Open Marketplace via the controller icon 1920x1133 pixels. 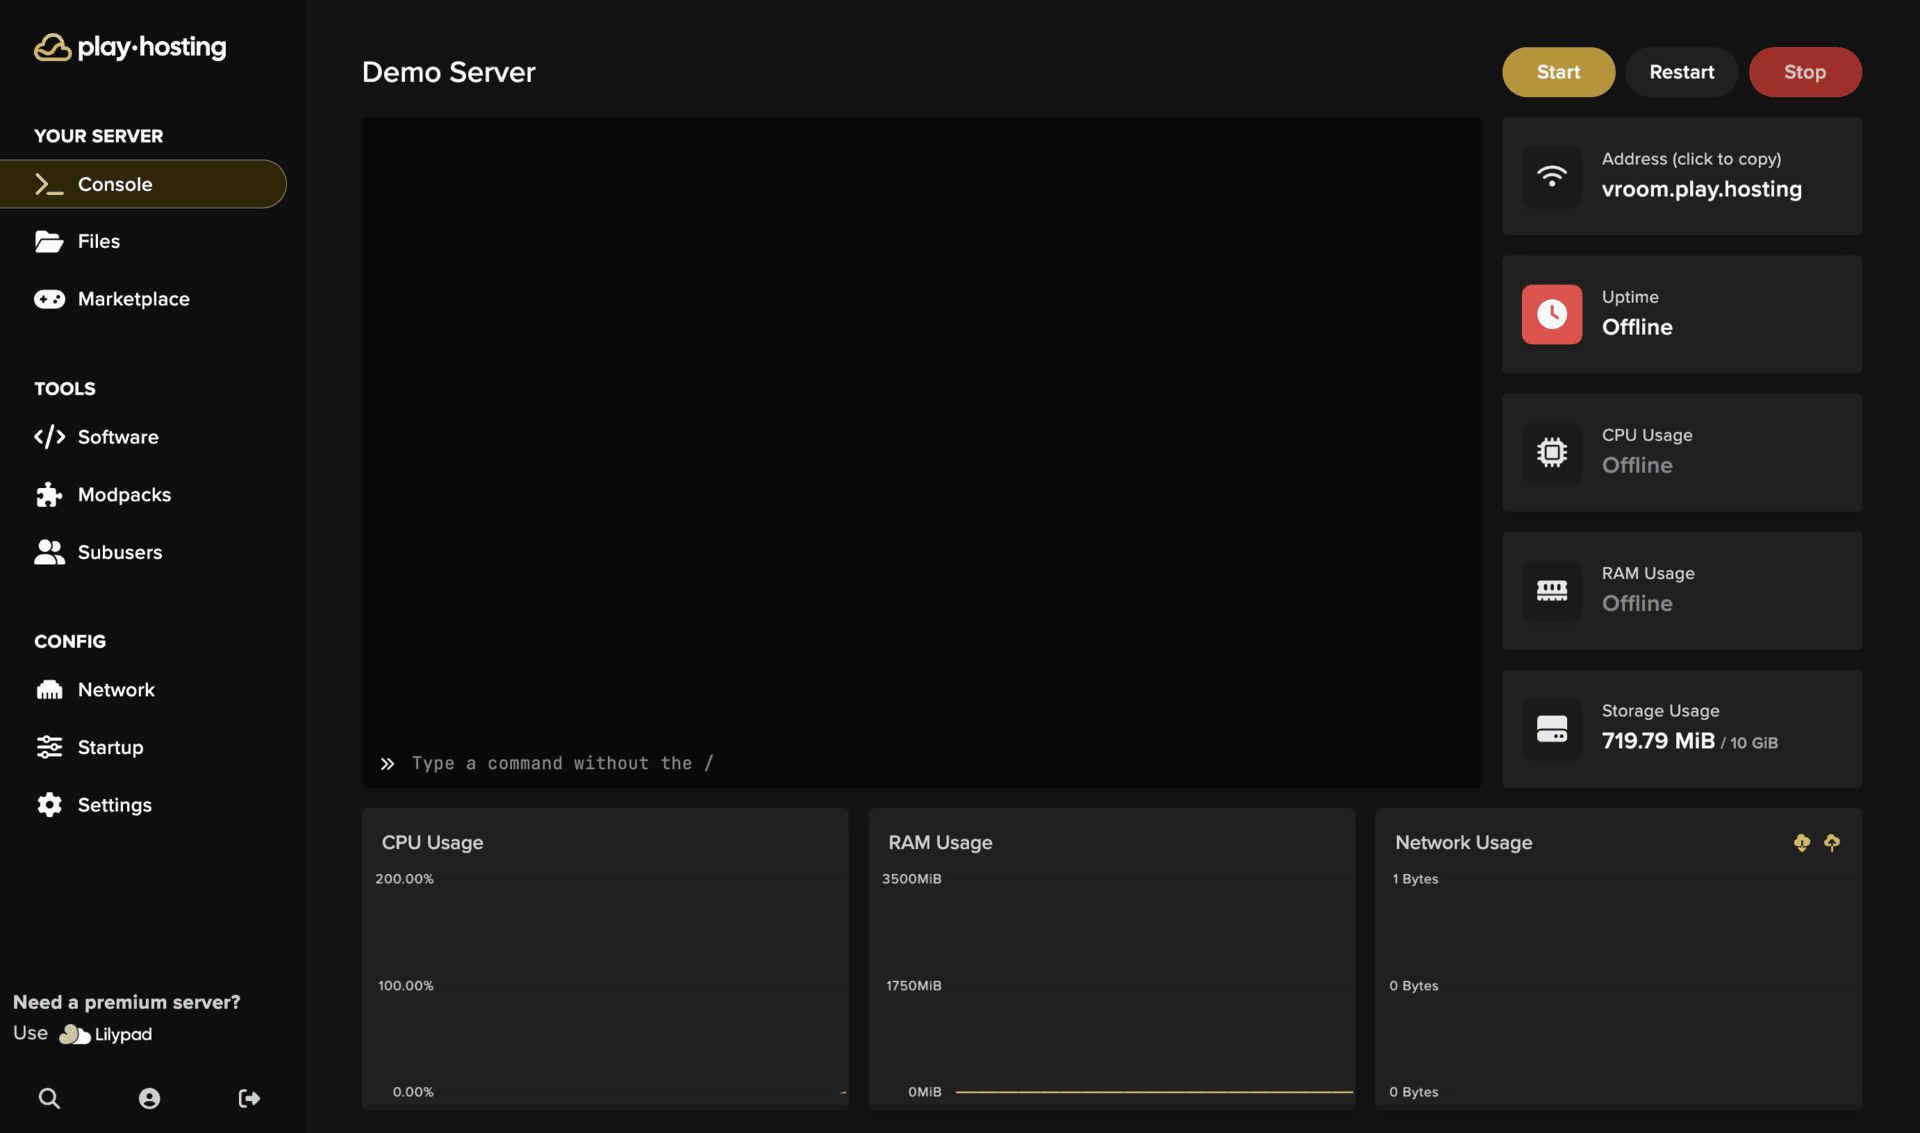(x=49, y=298)
